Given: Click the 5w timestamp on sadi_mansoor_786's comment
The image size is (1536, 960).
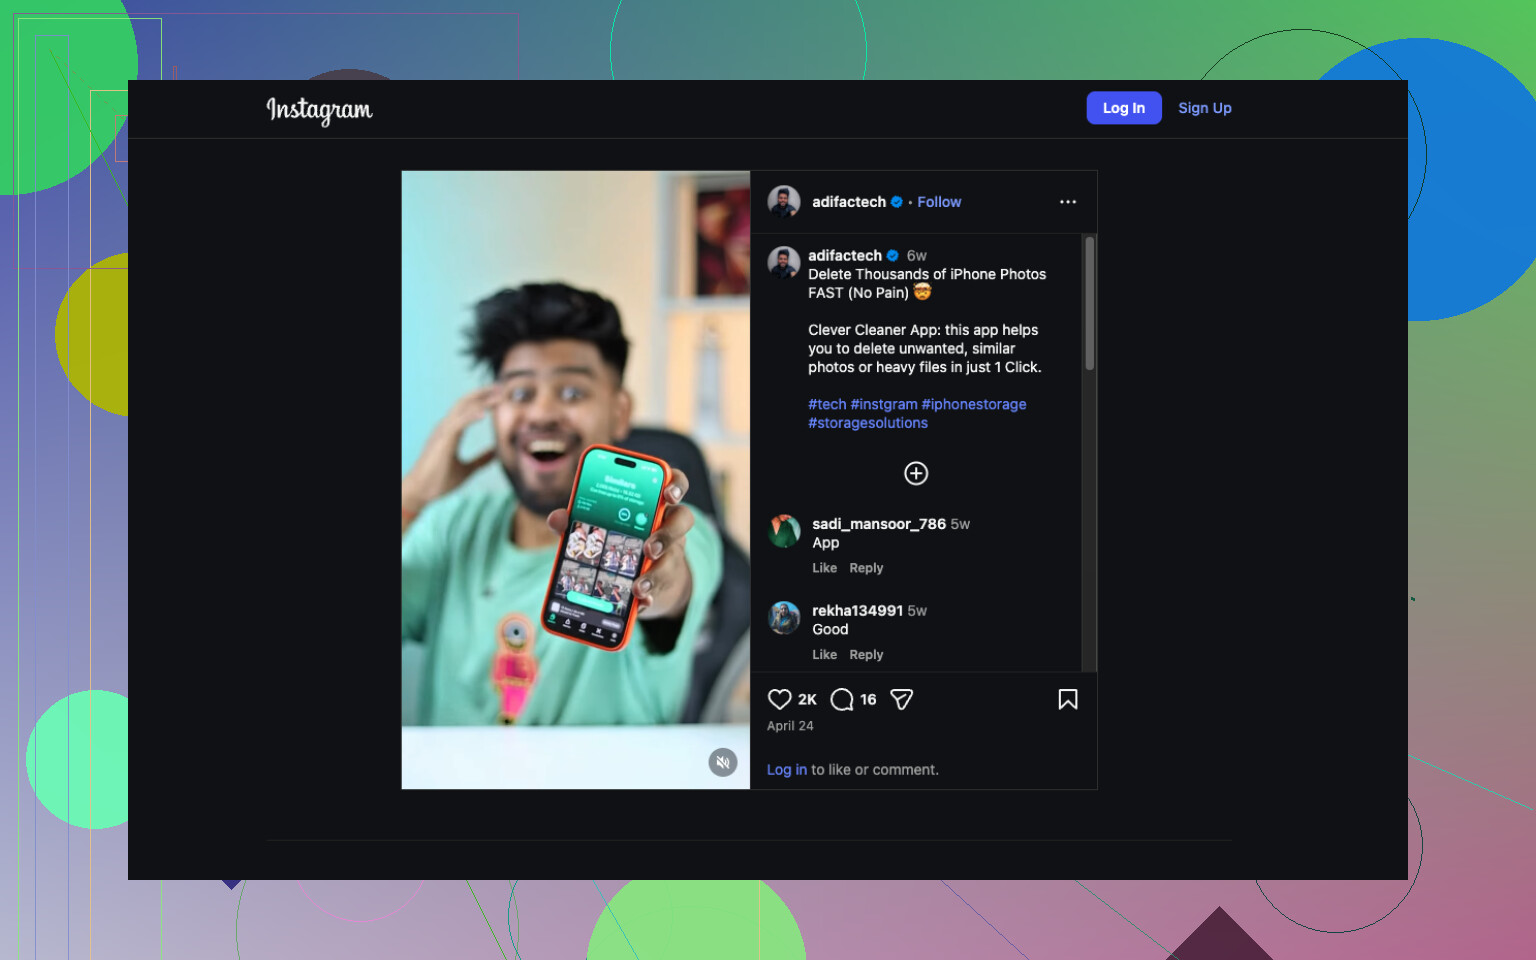Looking at the screenshot, I should [x=960, y=524].
